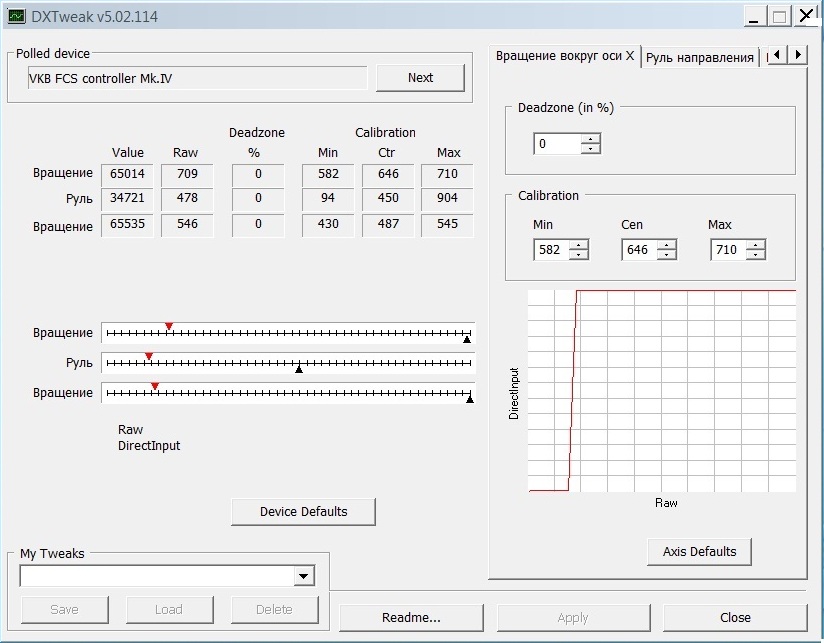This screenshot has width=824, height=643.
Task: Close the dialog using the Close button
Action: pos(735,617)
